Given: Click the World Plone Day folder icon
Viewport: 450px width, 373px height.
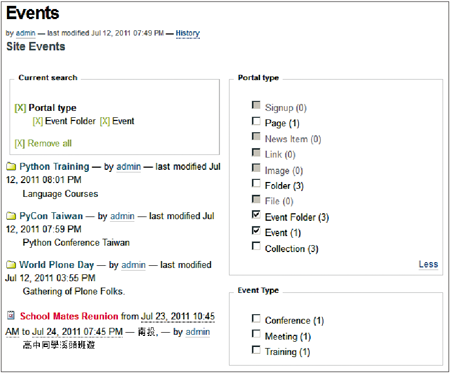Looking at the screenshot, I should pos(11,265).
